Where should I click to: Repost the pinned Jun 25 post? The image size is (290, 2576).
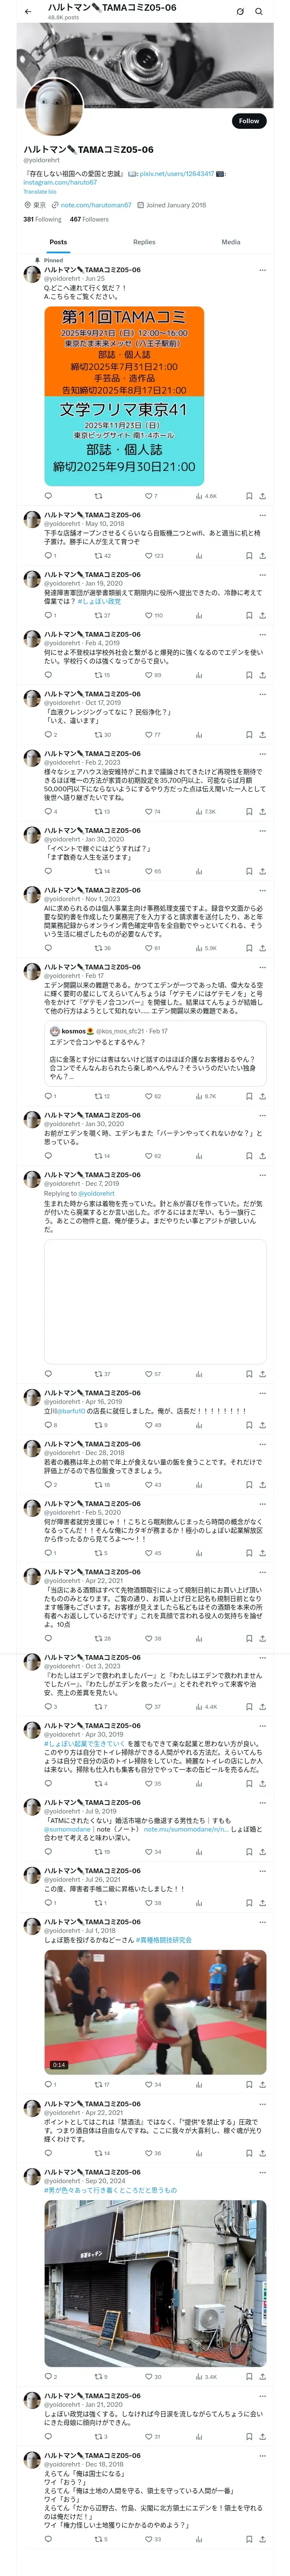point(98,495)
